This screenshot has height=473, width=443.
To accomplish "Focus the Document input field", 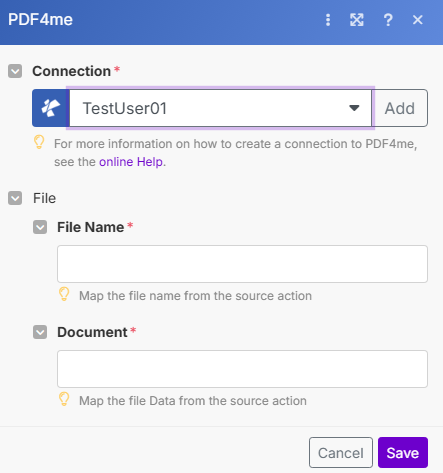I will (x=242, y=369).
